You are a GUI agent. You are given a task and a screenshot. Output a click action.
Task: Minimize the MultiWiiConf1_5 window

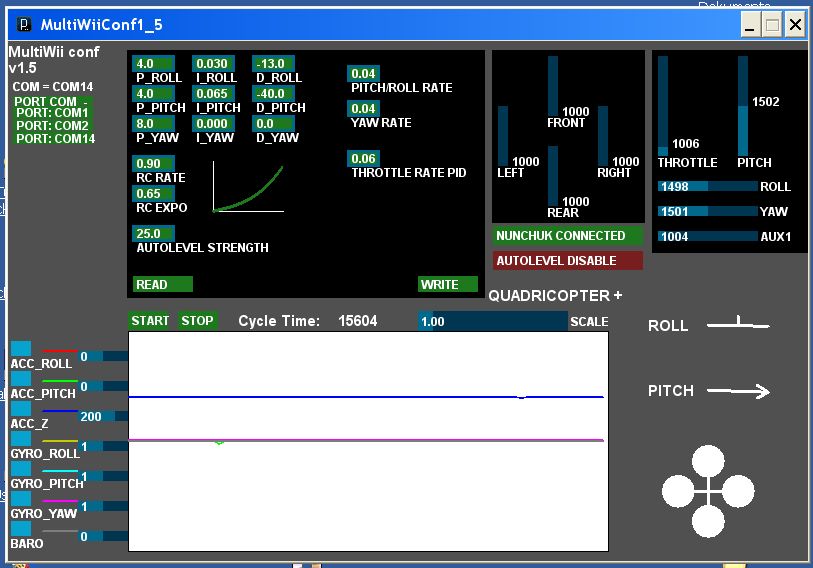click(750, 25)
